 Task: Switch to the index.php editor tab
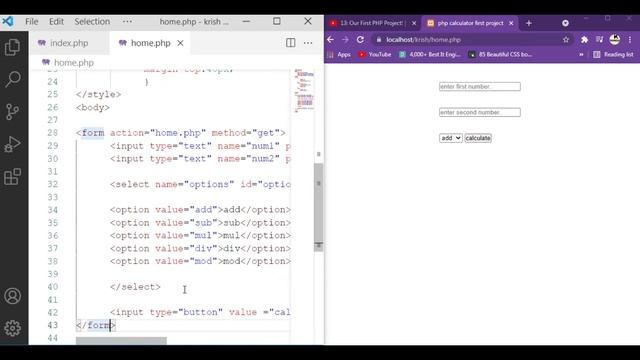pos(69,43)
